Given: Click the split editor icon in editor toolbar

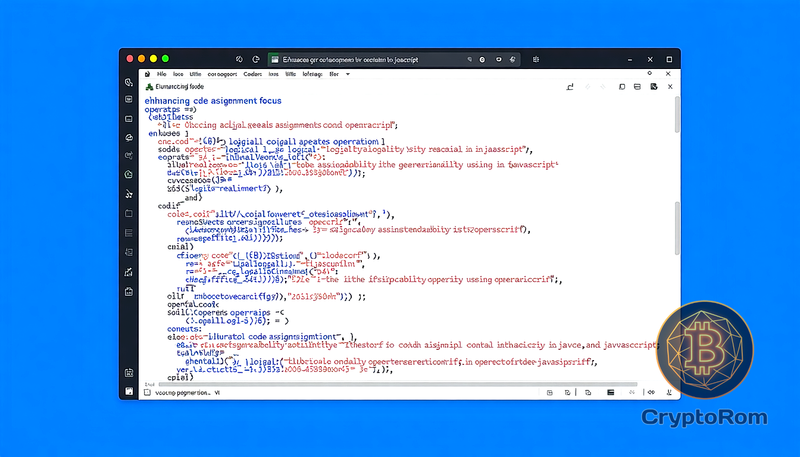Looking at the screenshot, I should (x=621, y=88).
